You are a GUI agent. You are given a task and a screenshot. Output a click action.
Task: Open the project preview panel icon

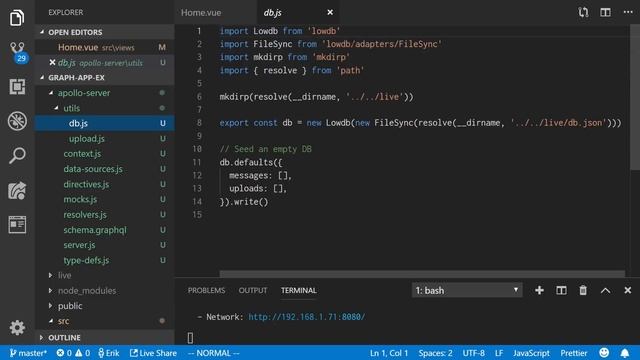click(17, 224)
